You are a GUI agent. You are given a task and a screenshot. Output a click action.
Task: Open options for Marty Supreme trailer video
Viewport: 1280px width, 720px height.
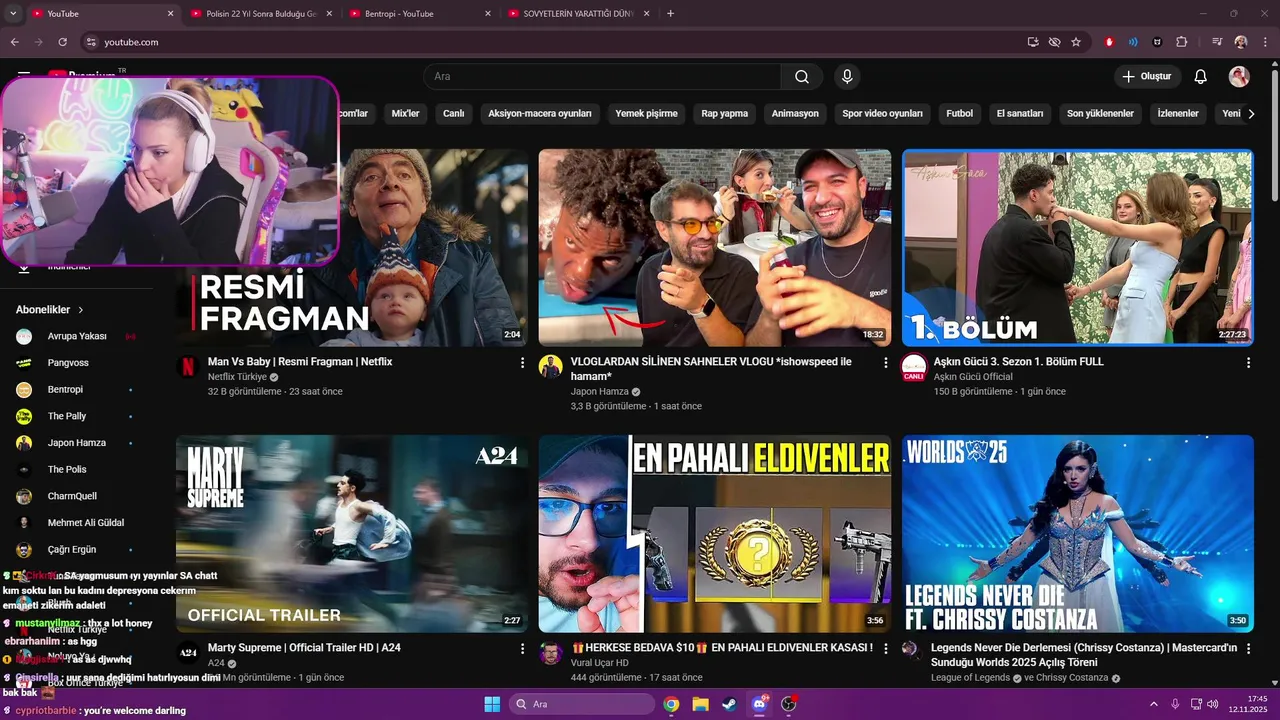point(522,649)
